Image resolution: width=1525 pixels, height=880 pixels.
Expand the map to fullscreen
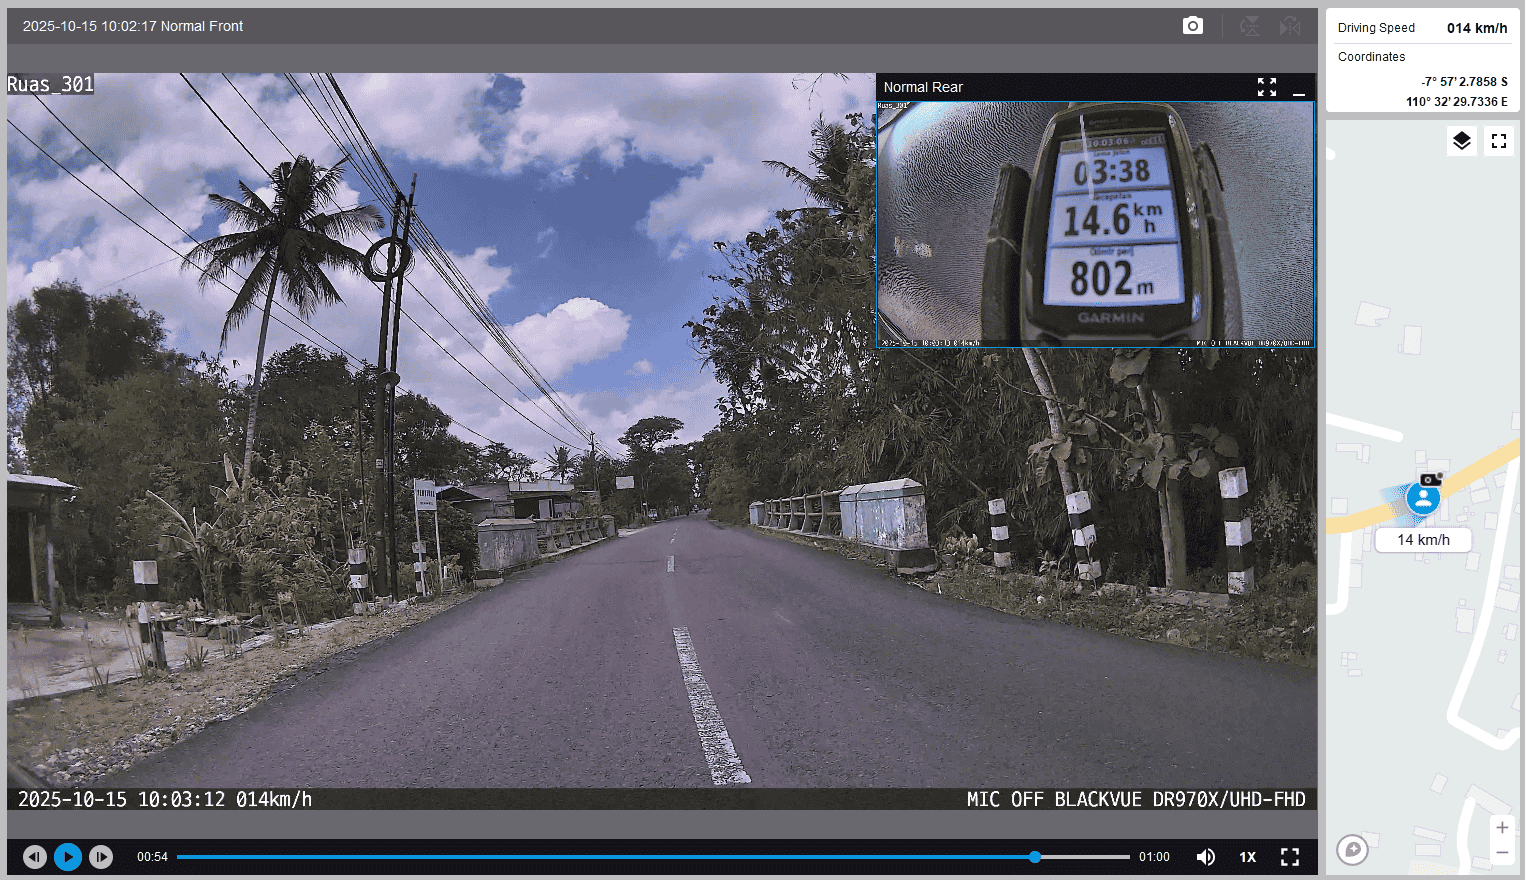click(x=1498, y=141)
